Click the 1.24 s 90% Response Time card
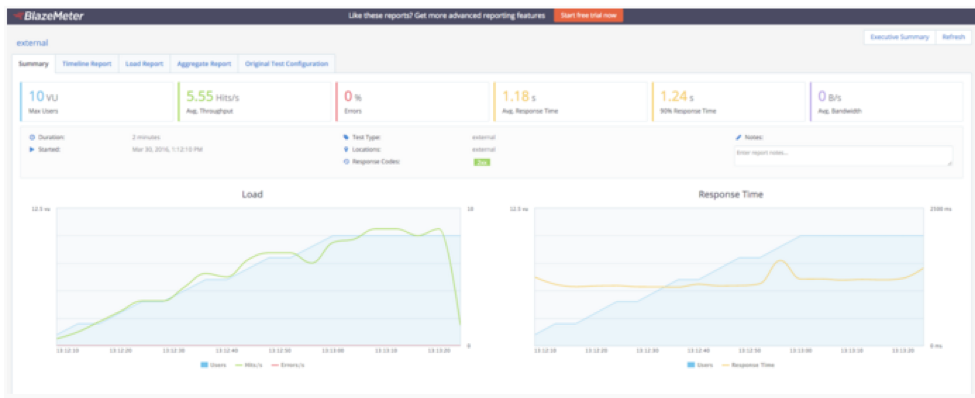This screenshot has height=398, width=975. point(728,101)
